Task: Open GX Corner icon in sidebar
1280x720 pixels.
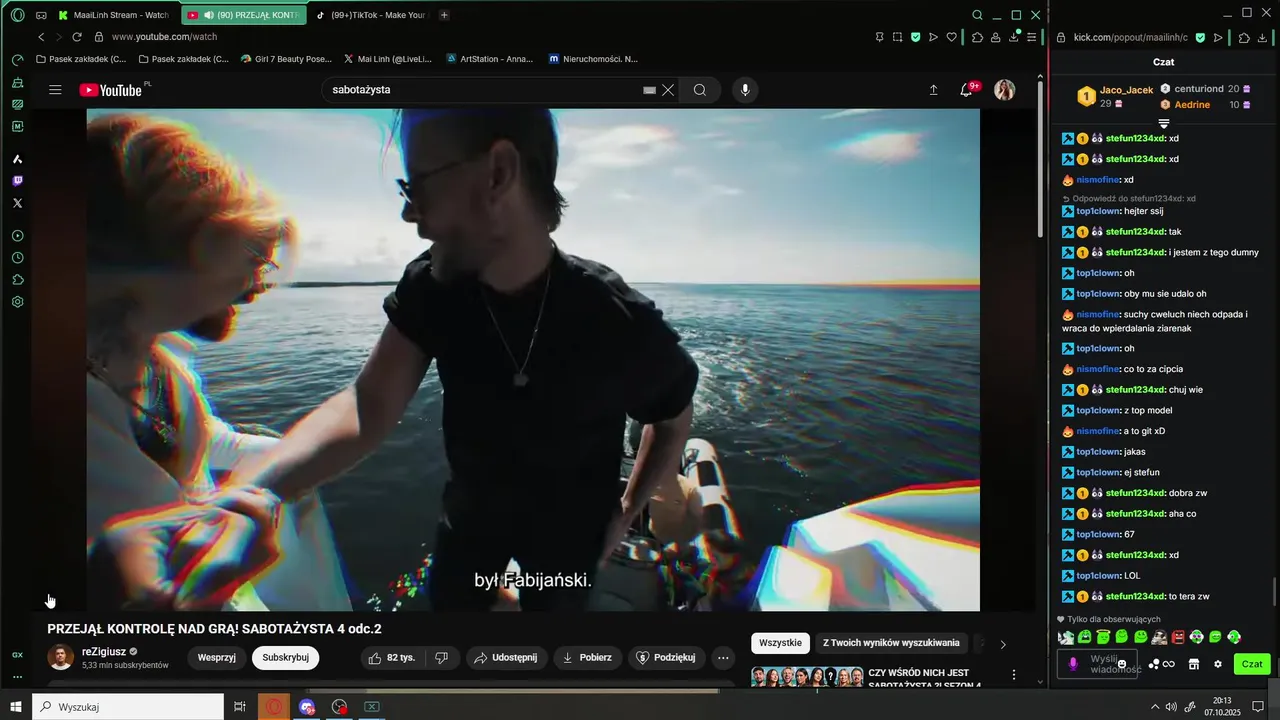Action: 17,655
